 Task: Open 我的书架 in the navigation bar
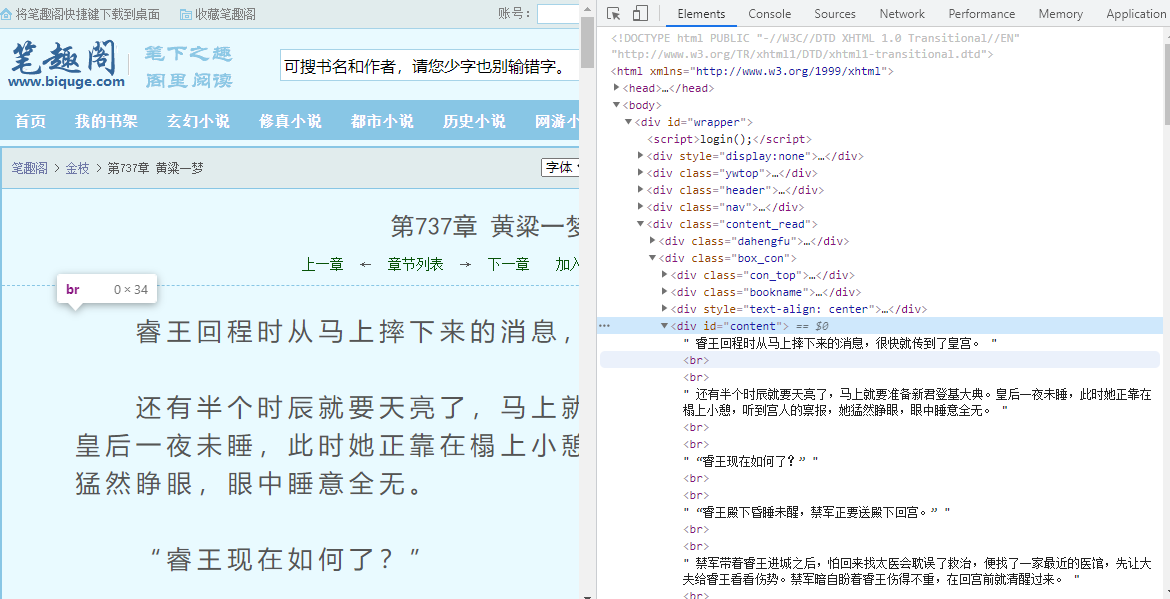tap(106, 121)
